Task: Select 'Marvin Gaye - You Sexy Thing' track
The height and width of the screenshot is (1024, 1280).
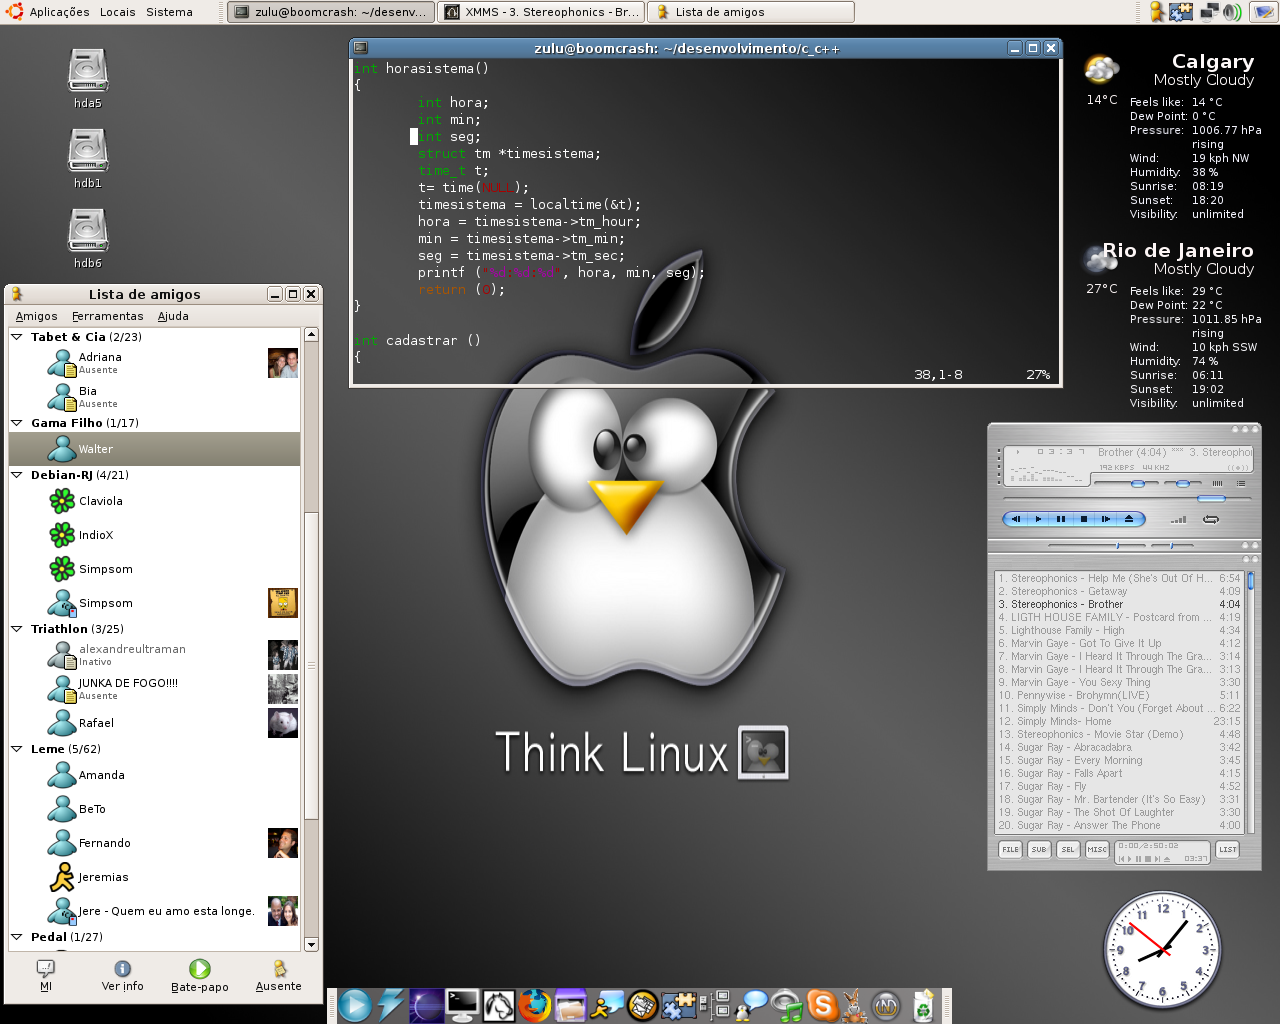Action: tap(1119, 682)
